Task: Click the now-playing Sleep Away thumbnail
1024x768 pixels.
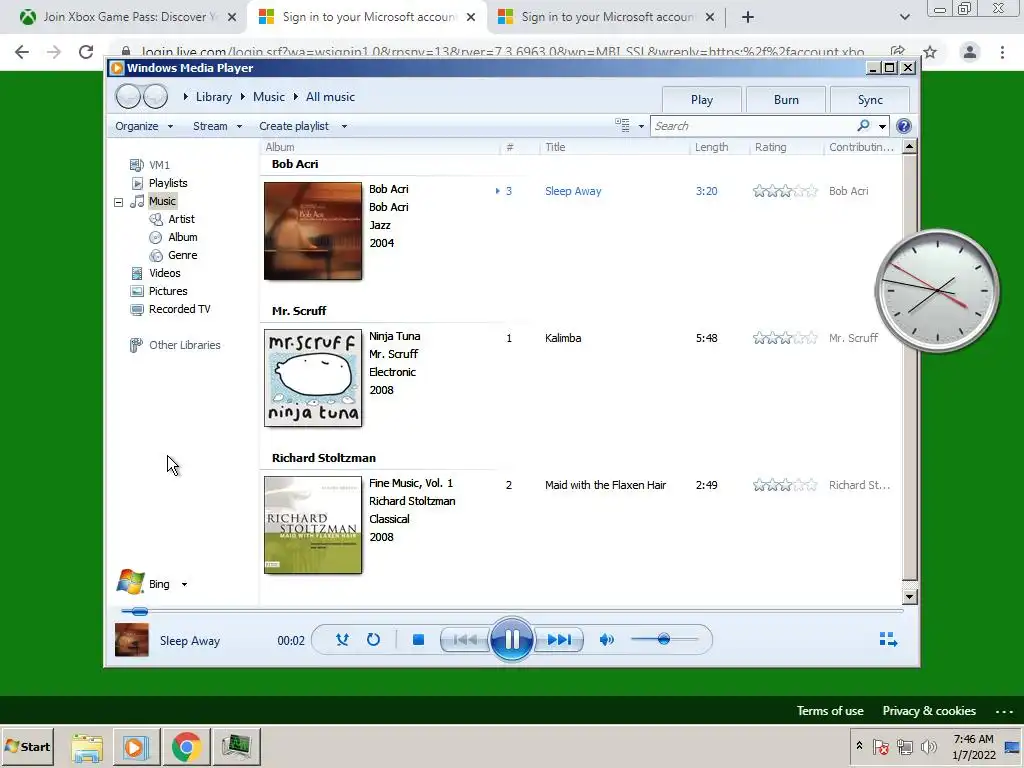Action: point(132,640)
